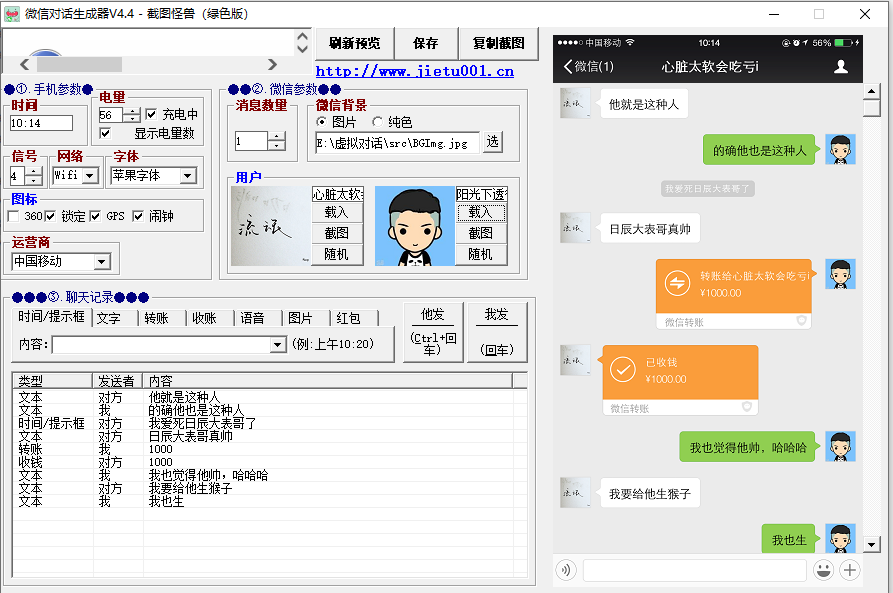The image size is (893, 593).
Task: Click the orange transfer ¥1000.00 bubble
Action: coord(733,285)
